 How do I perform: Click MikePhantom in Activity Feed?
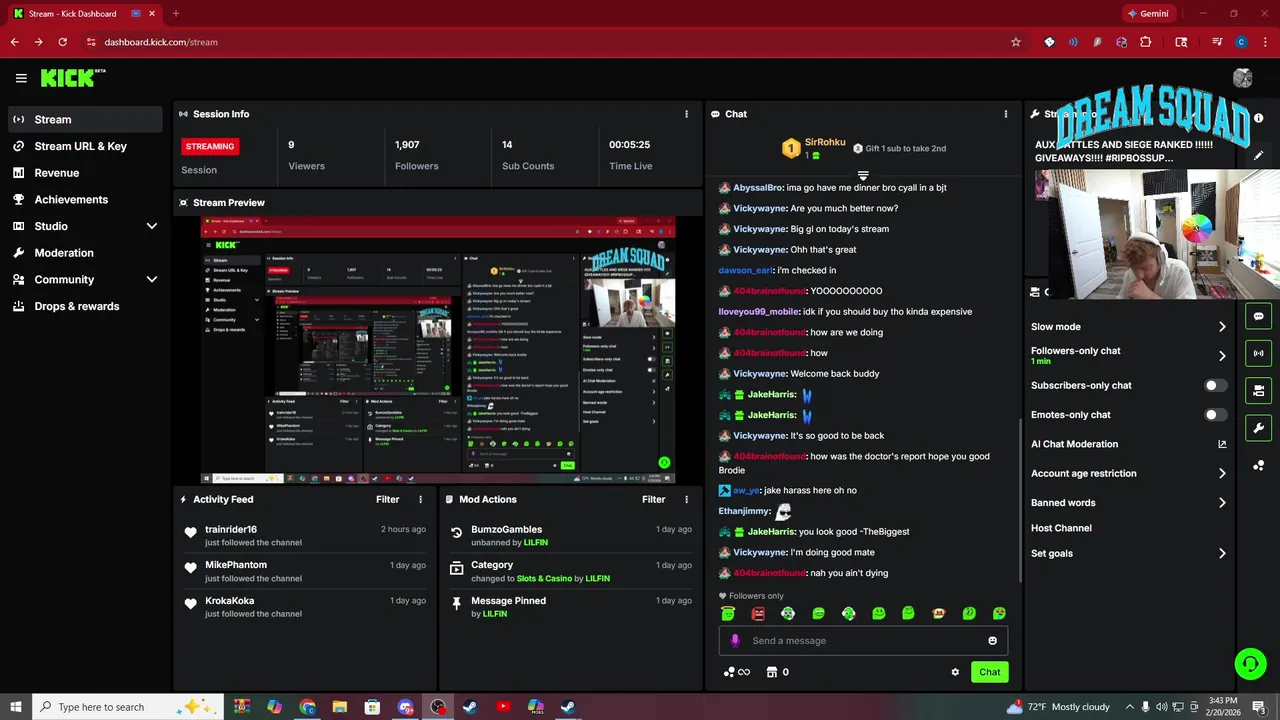coord(236,565)
